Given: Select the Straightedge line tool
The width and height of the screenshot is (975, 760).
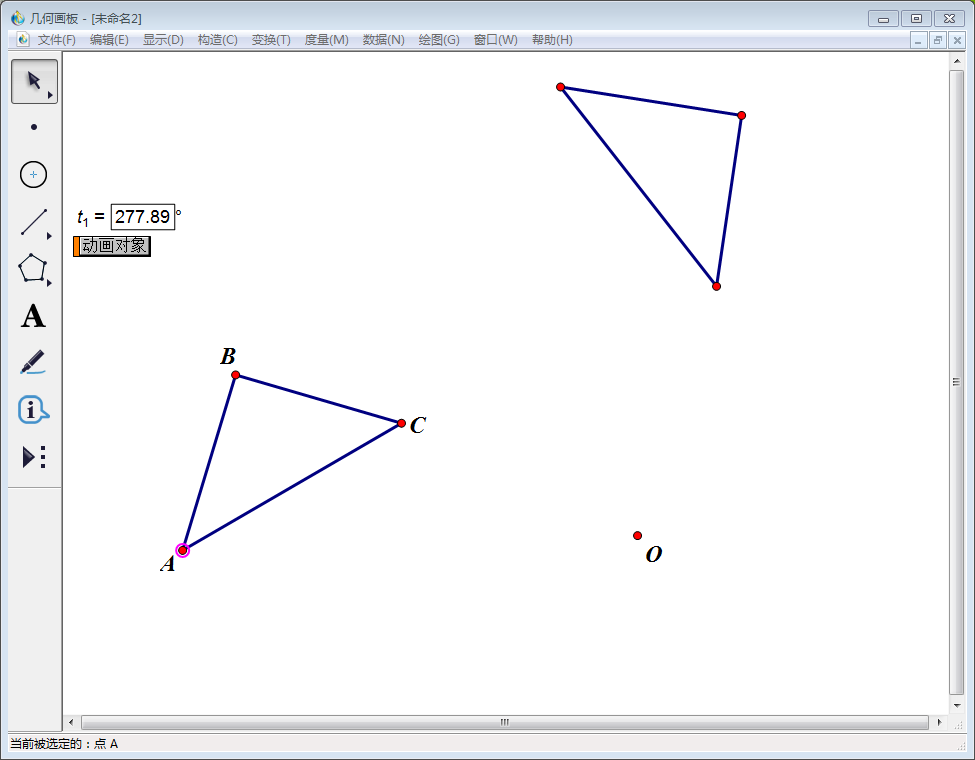Looking at the screenshot, I should 34,222.
